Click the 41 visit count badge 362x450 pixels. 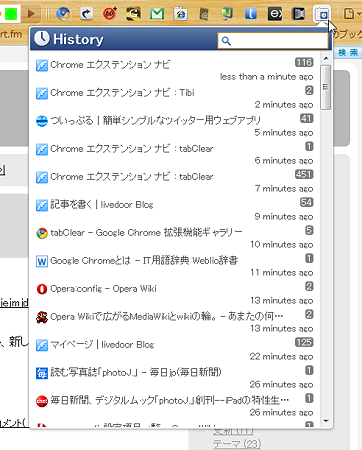pos(306,118)
